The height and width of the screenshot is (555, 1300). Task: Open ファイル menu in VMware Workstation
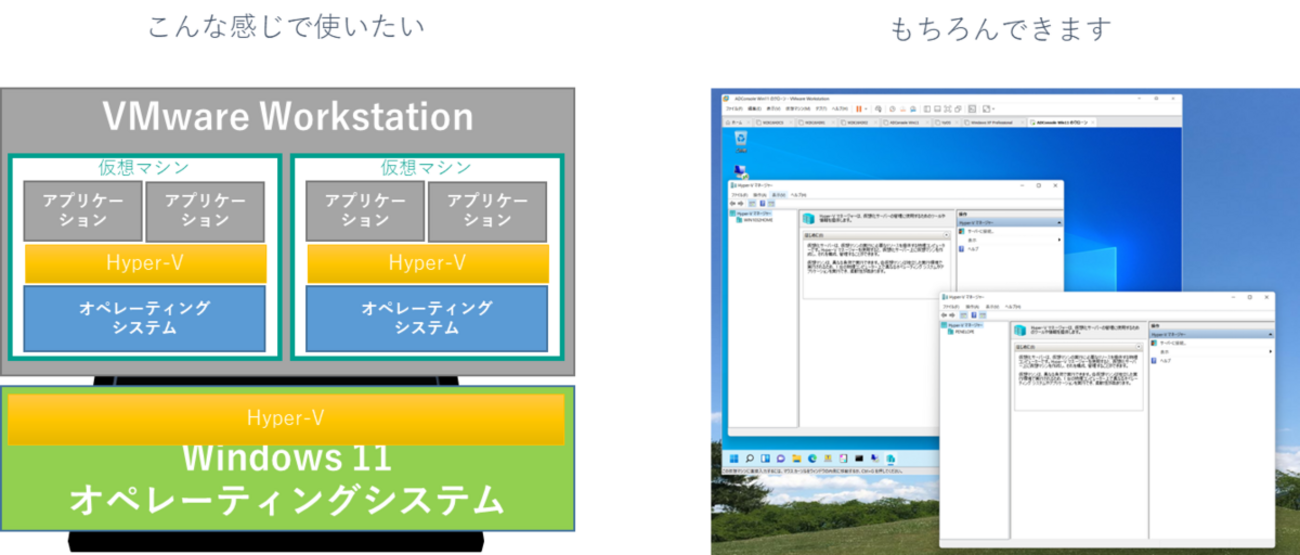pyautogui.click(x=734, y=109)
